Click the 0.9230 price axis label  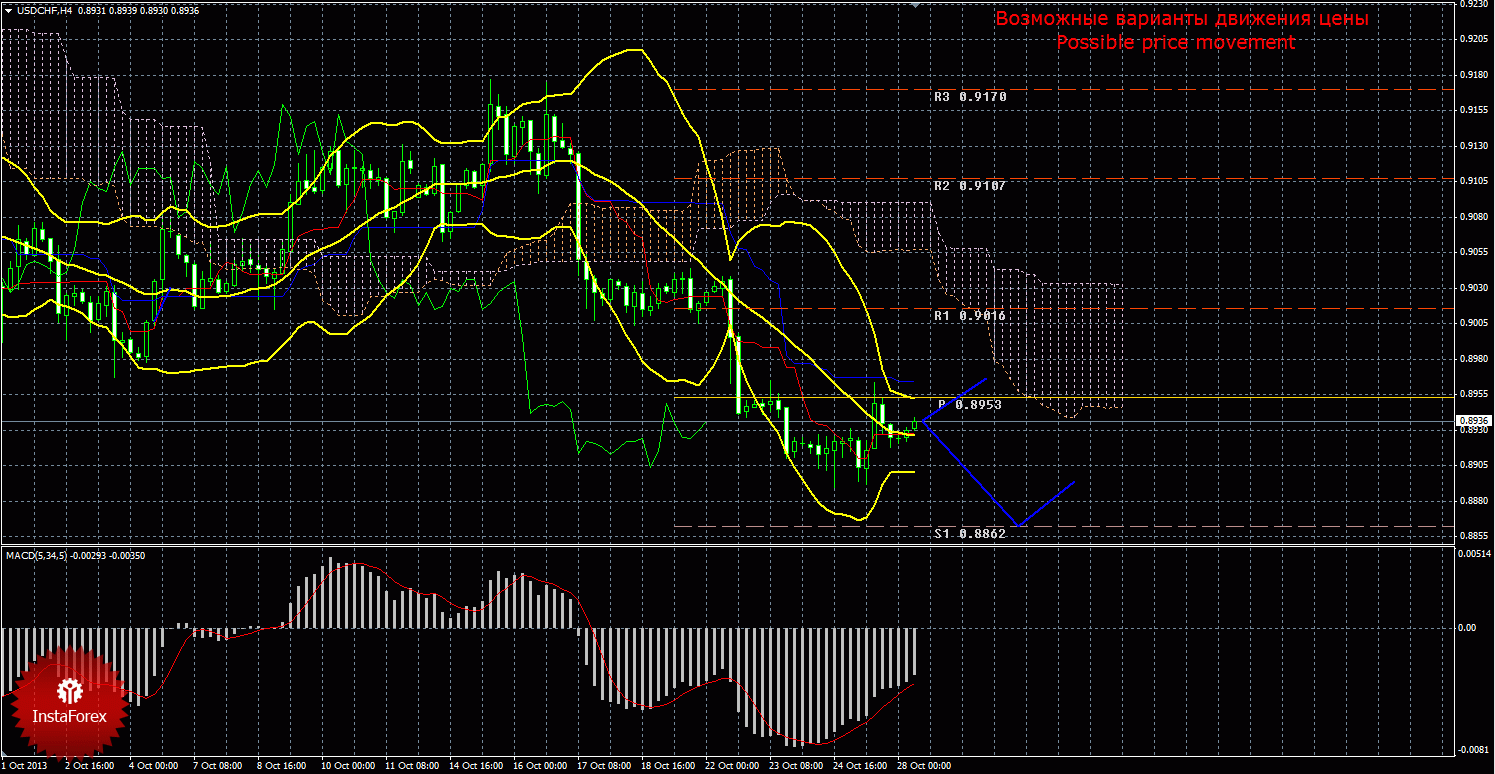1475,3
